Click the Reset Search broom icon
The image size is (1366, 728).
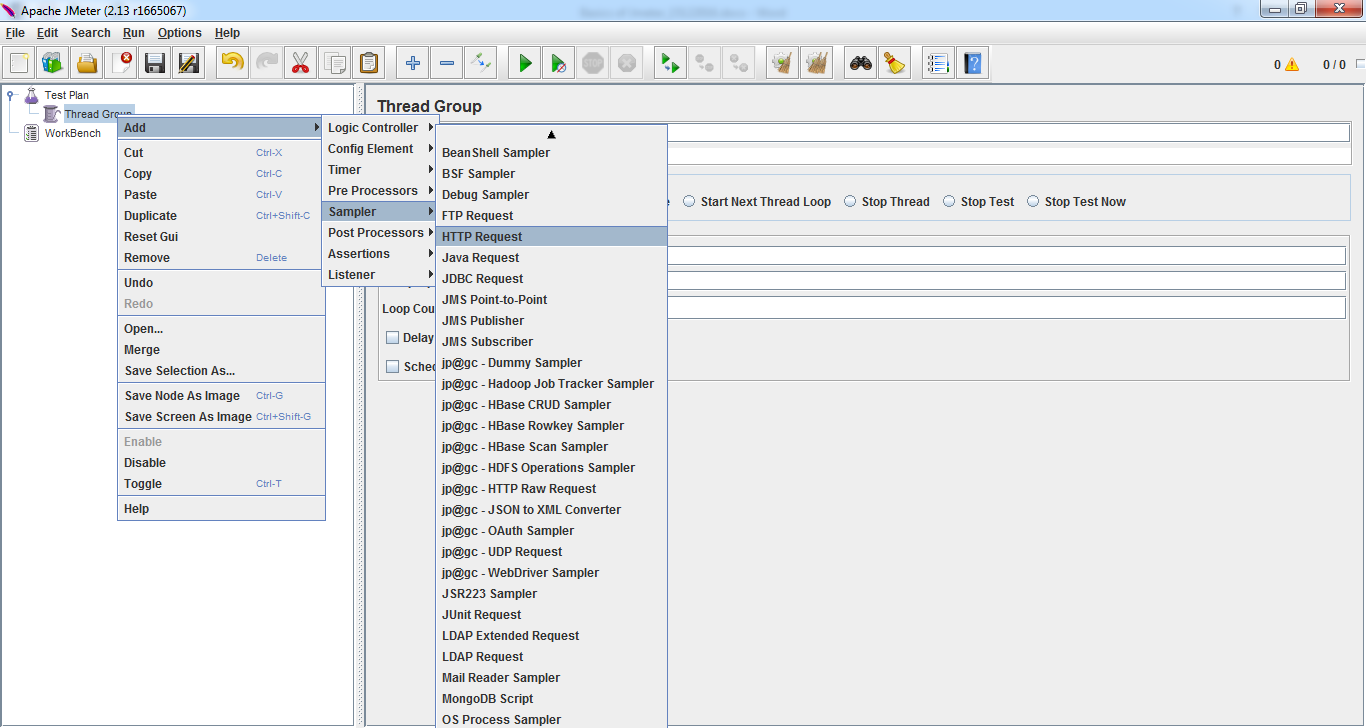point(894,63)
